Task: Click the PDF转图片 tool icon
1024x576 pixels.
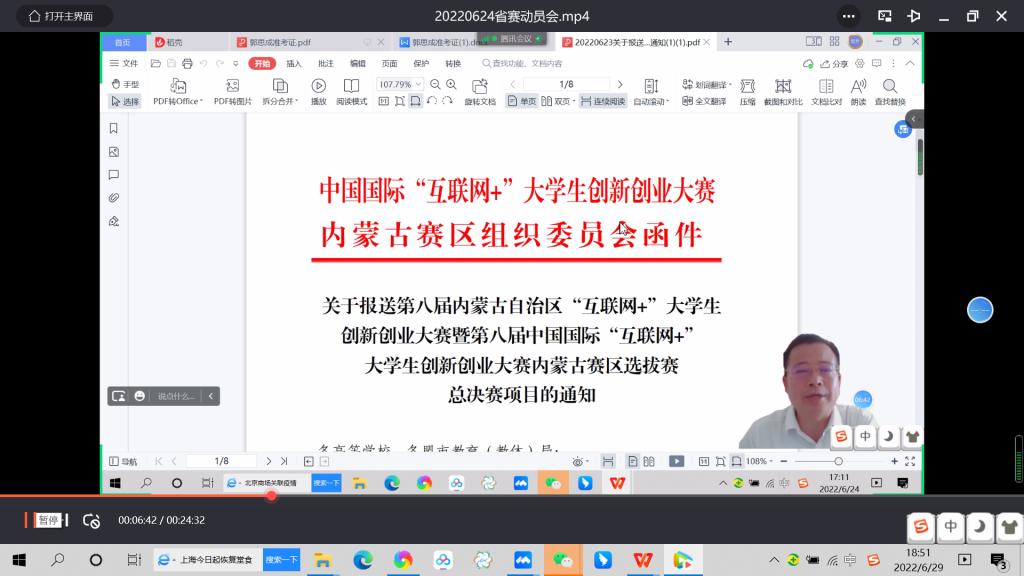Action: pos(232,86)
